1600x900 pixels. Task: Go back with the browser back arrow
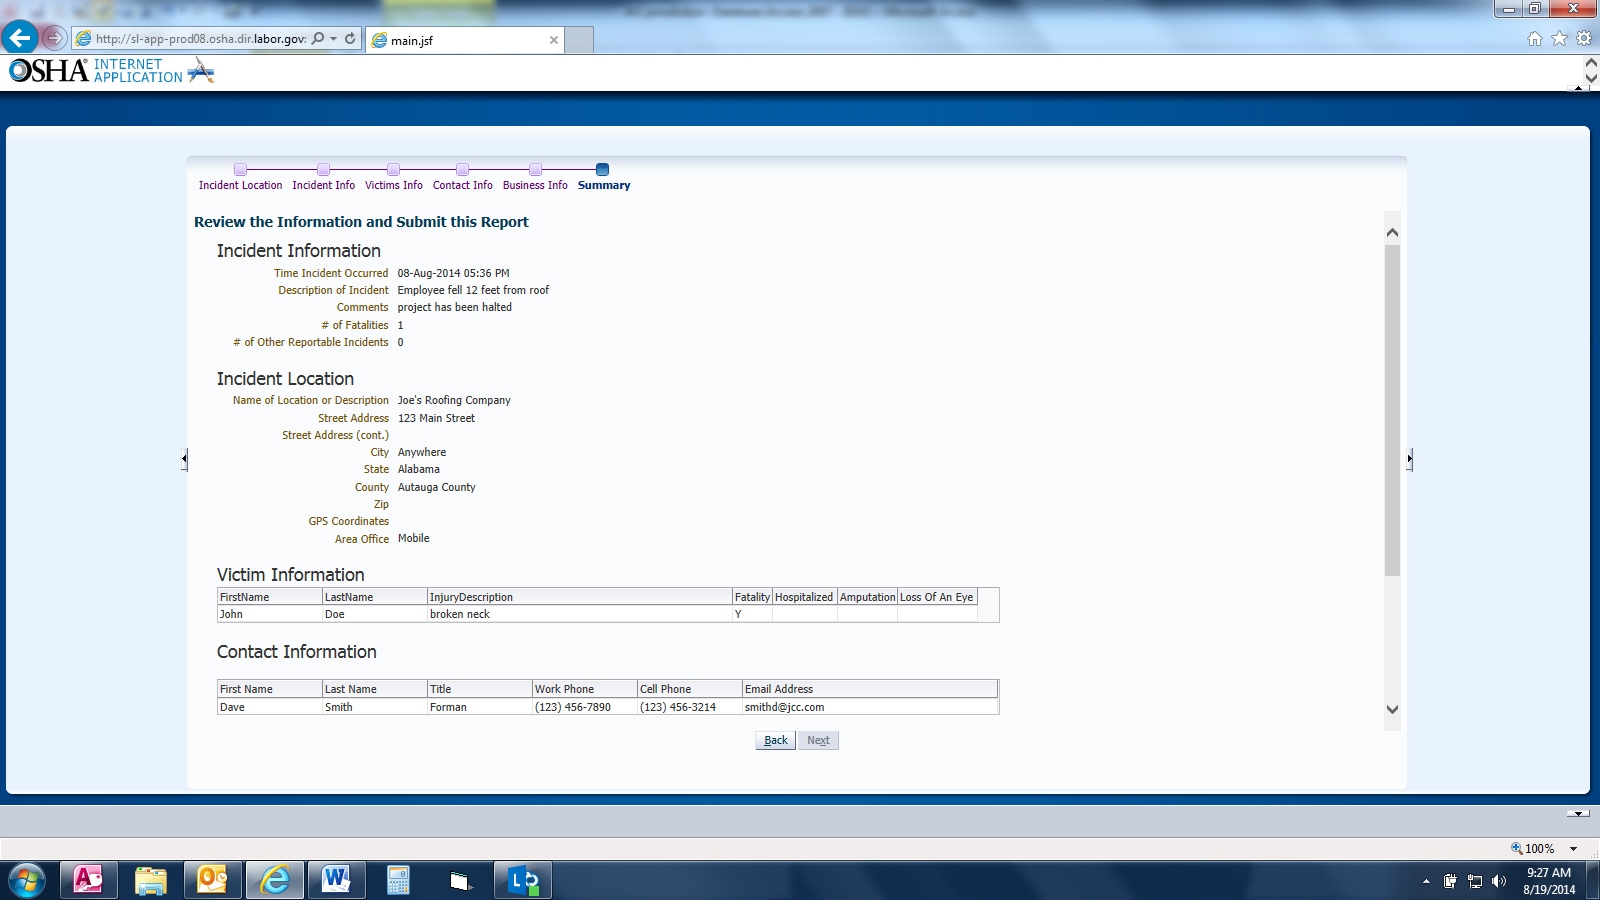coord(20,38)
